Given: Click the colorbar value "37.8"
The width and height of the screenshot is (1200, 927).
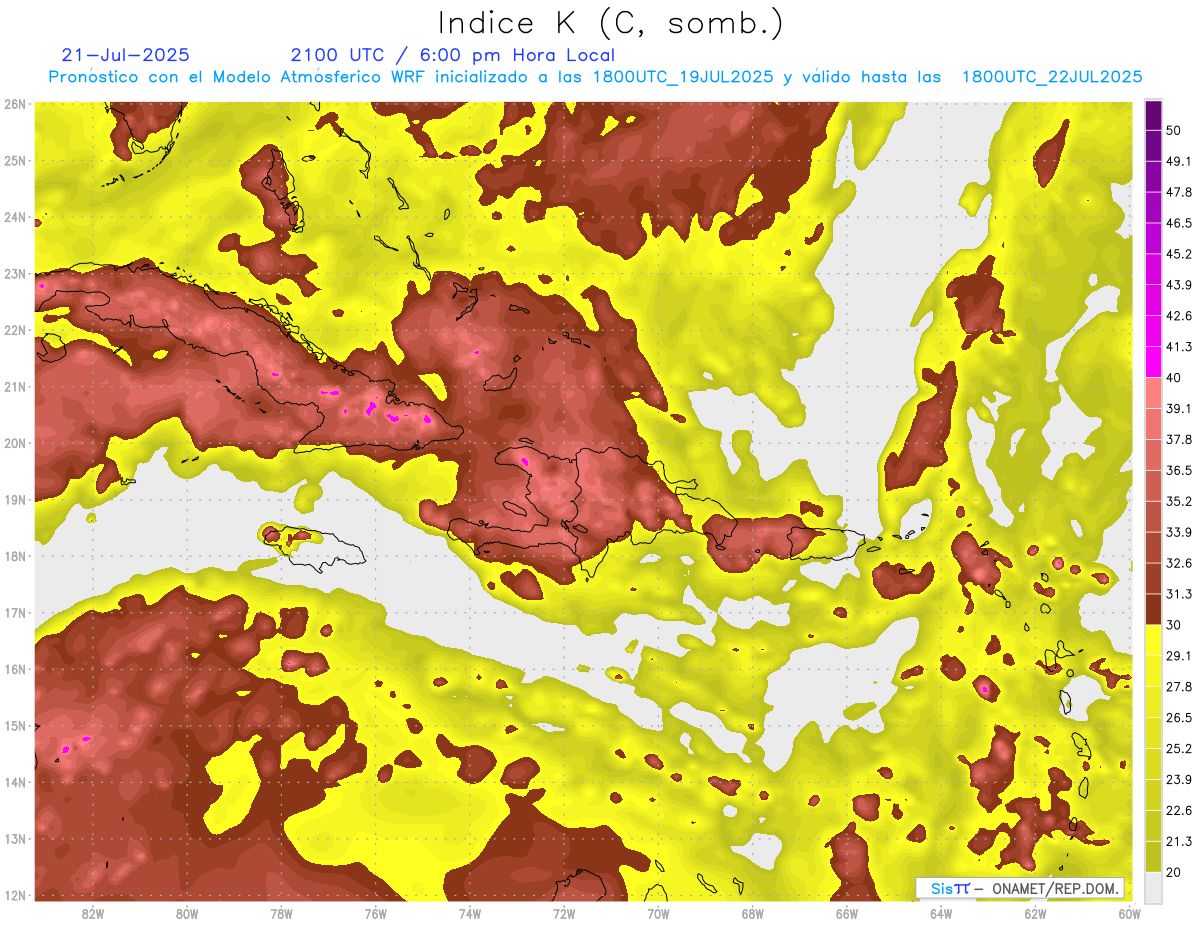Looking at the screenshot, I should [x=1178, y=439].
